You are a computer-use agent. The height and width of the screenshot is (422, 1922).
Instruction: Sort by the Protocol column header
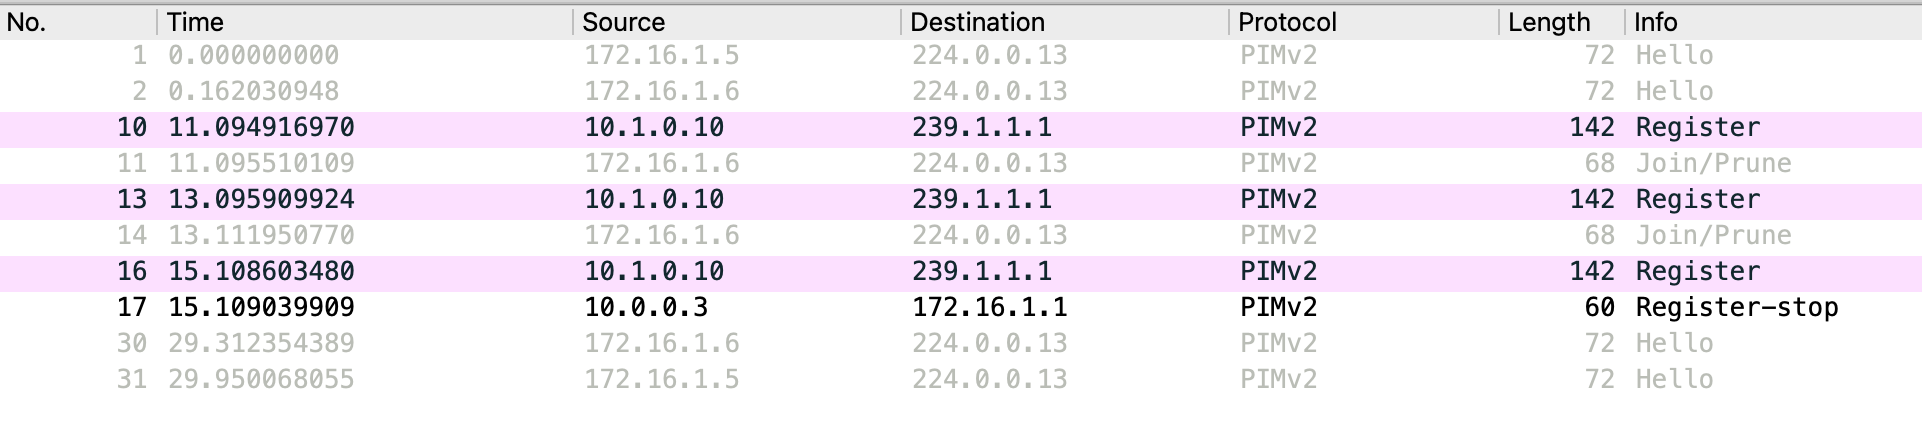[x=1287, y=22]
